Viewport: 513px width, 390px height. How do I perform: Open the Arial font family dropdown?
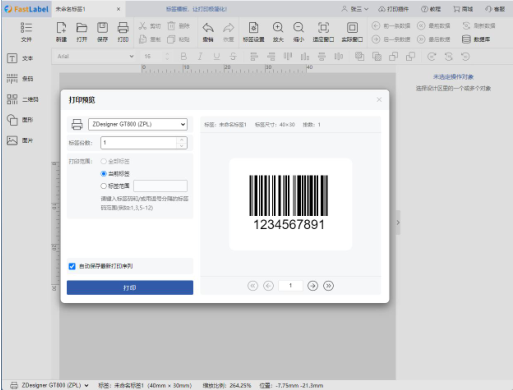95,56
